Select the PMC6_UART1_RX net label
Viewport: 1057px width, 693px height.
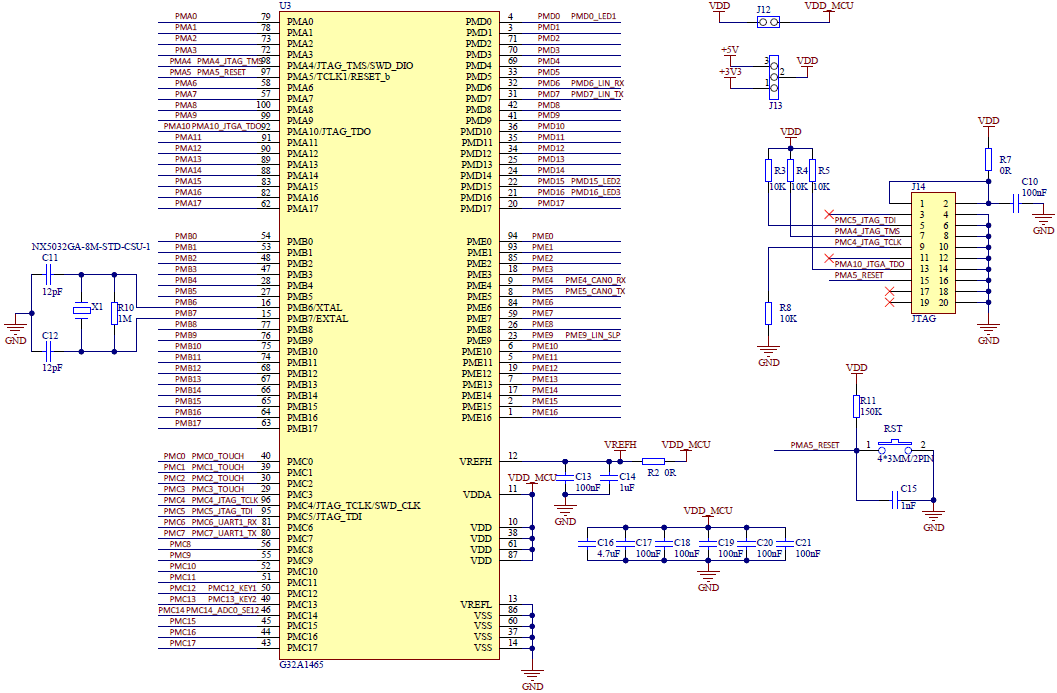coord(225,522)
